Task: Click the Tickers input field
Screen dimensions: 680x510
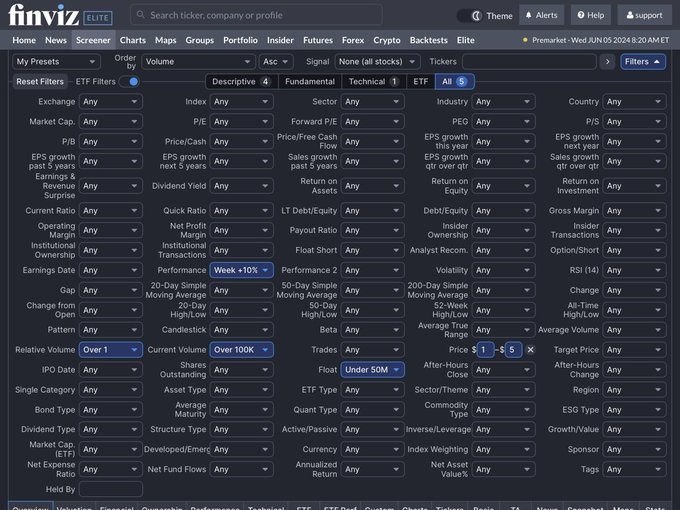Action: pos(529,62)
